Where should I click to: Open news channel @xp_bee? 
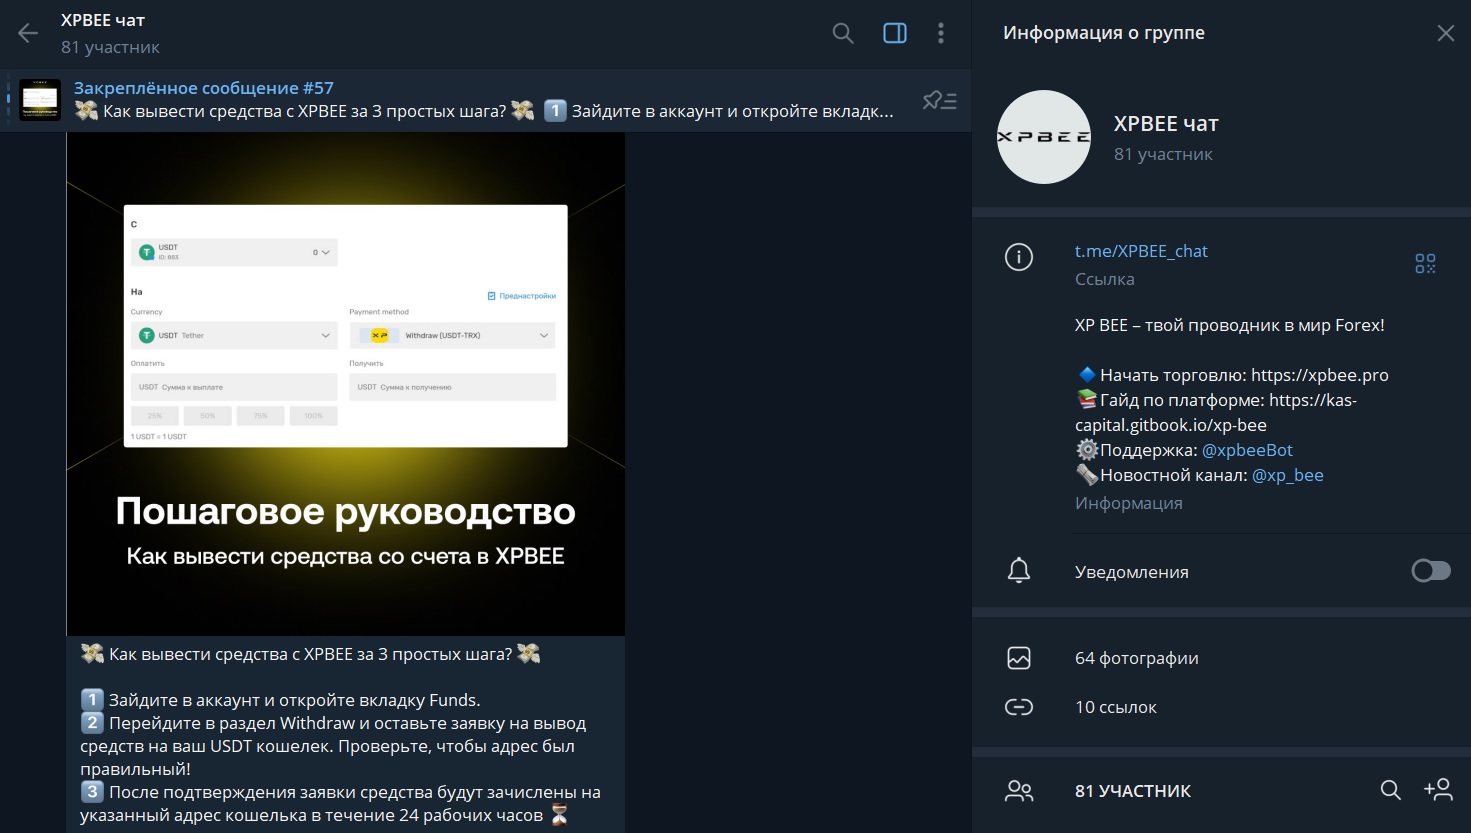pyautogui.click(x=1287, y=475)
